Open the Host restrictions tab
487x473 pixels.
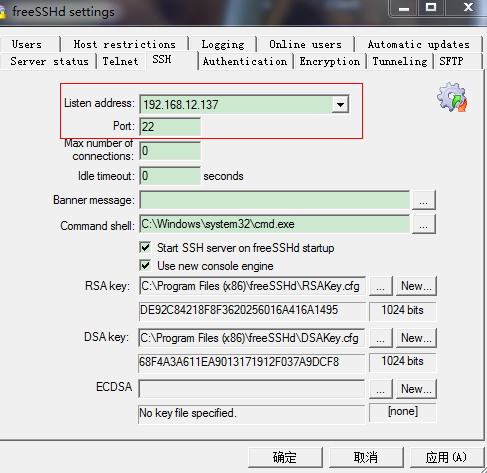(x=125, y=44)
